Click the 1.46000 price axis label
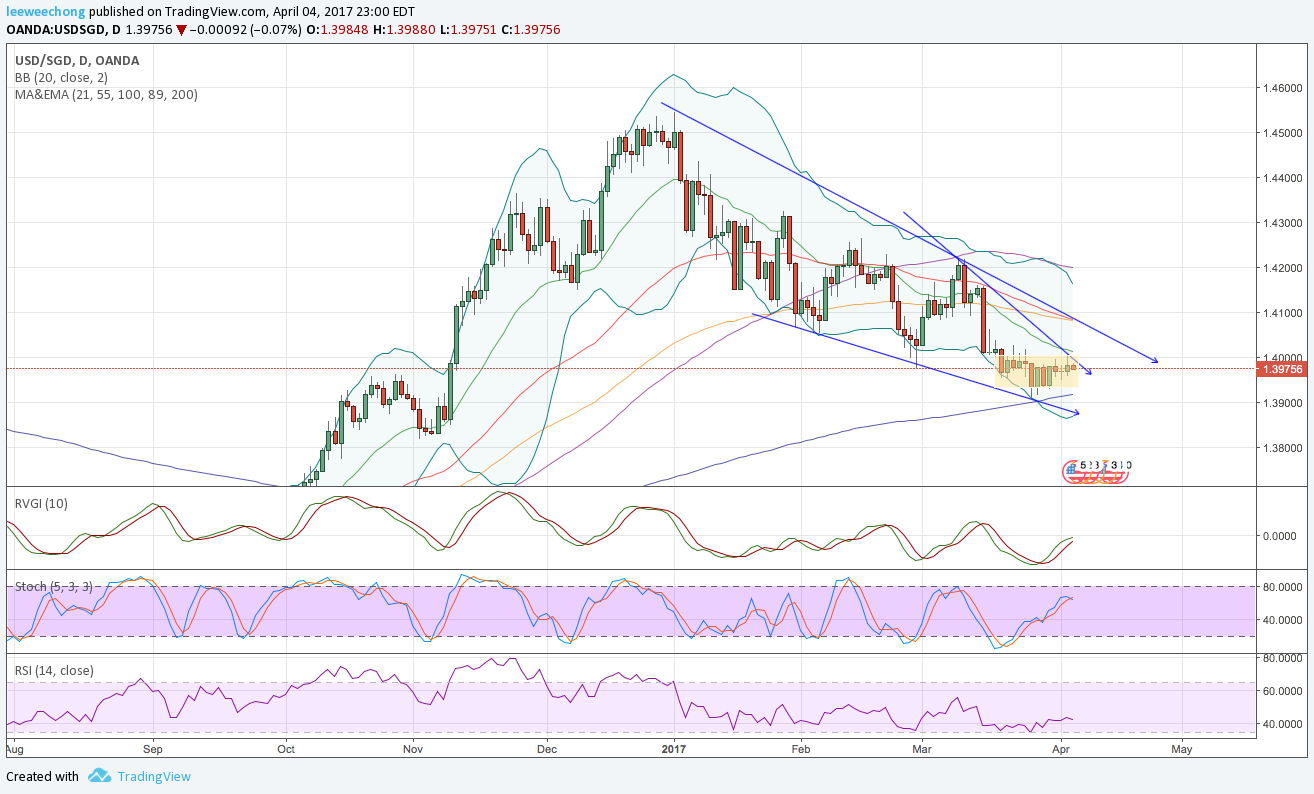Viewport: 1314px width, 794px height. tap(1282, 88)
